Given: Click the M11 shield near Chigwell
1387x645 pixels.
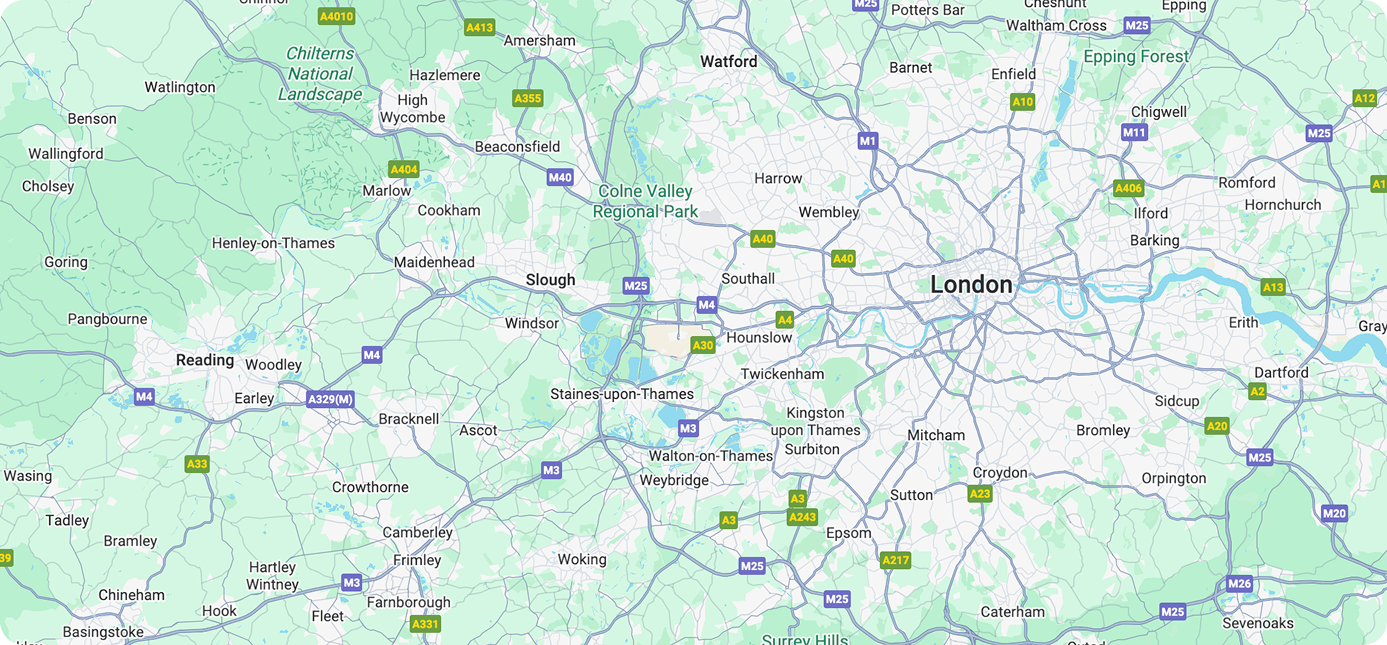Looking at the screenshot, I should (x=1134, y=132).
